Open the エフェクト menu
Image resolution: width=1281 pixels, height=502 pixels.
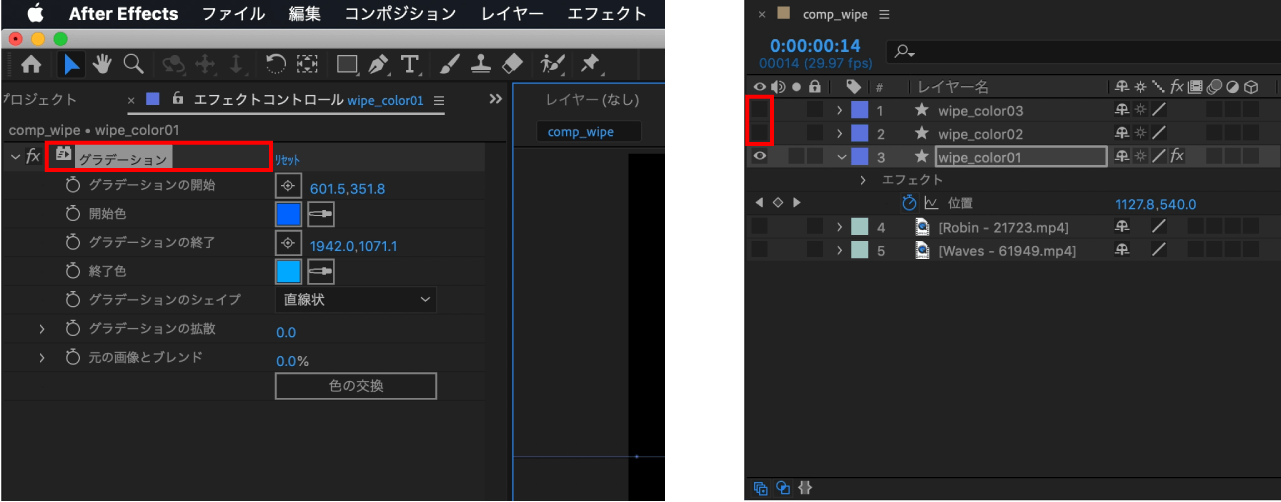coord(607,14)
